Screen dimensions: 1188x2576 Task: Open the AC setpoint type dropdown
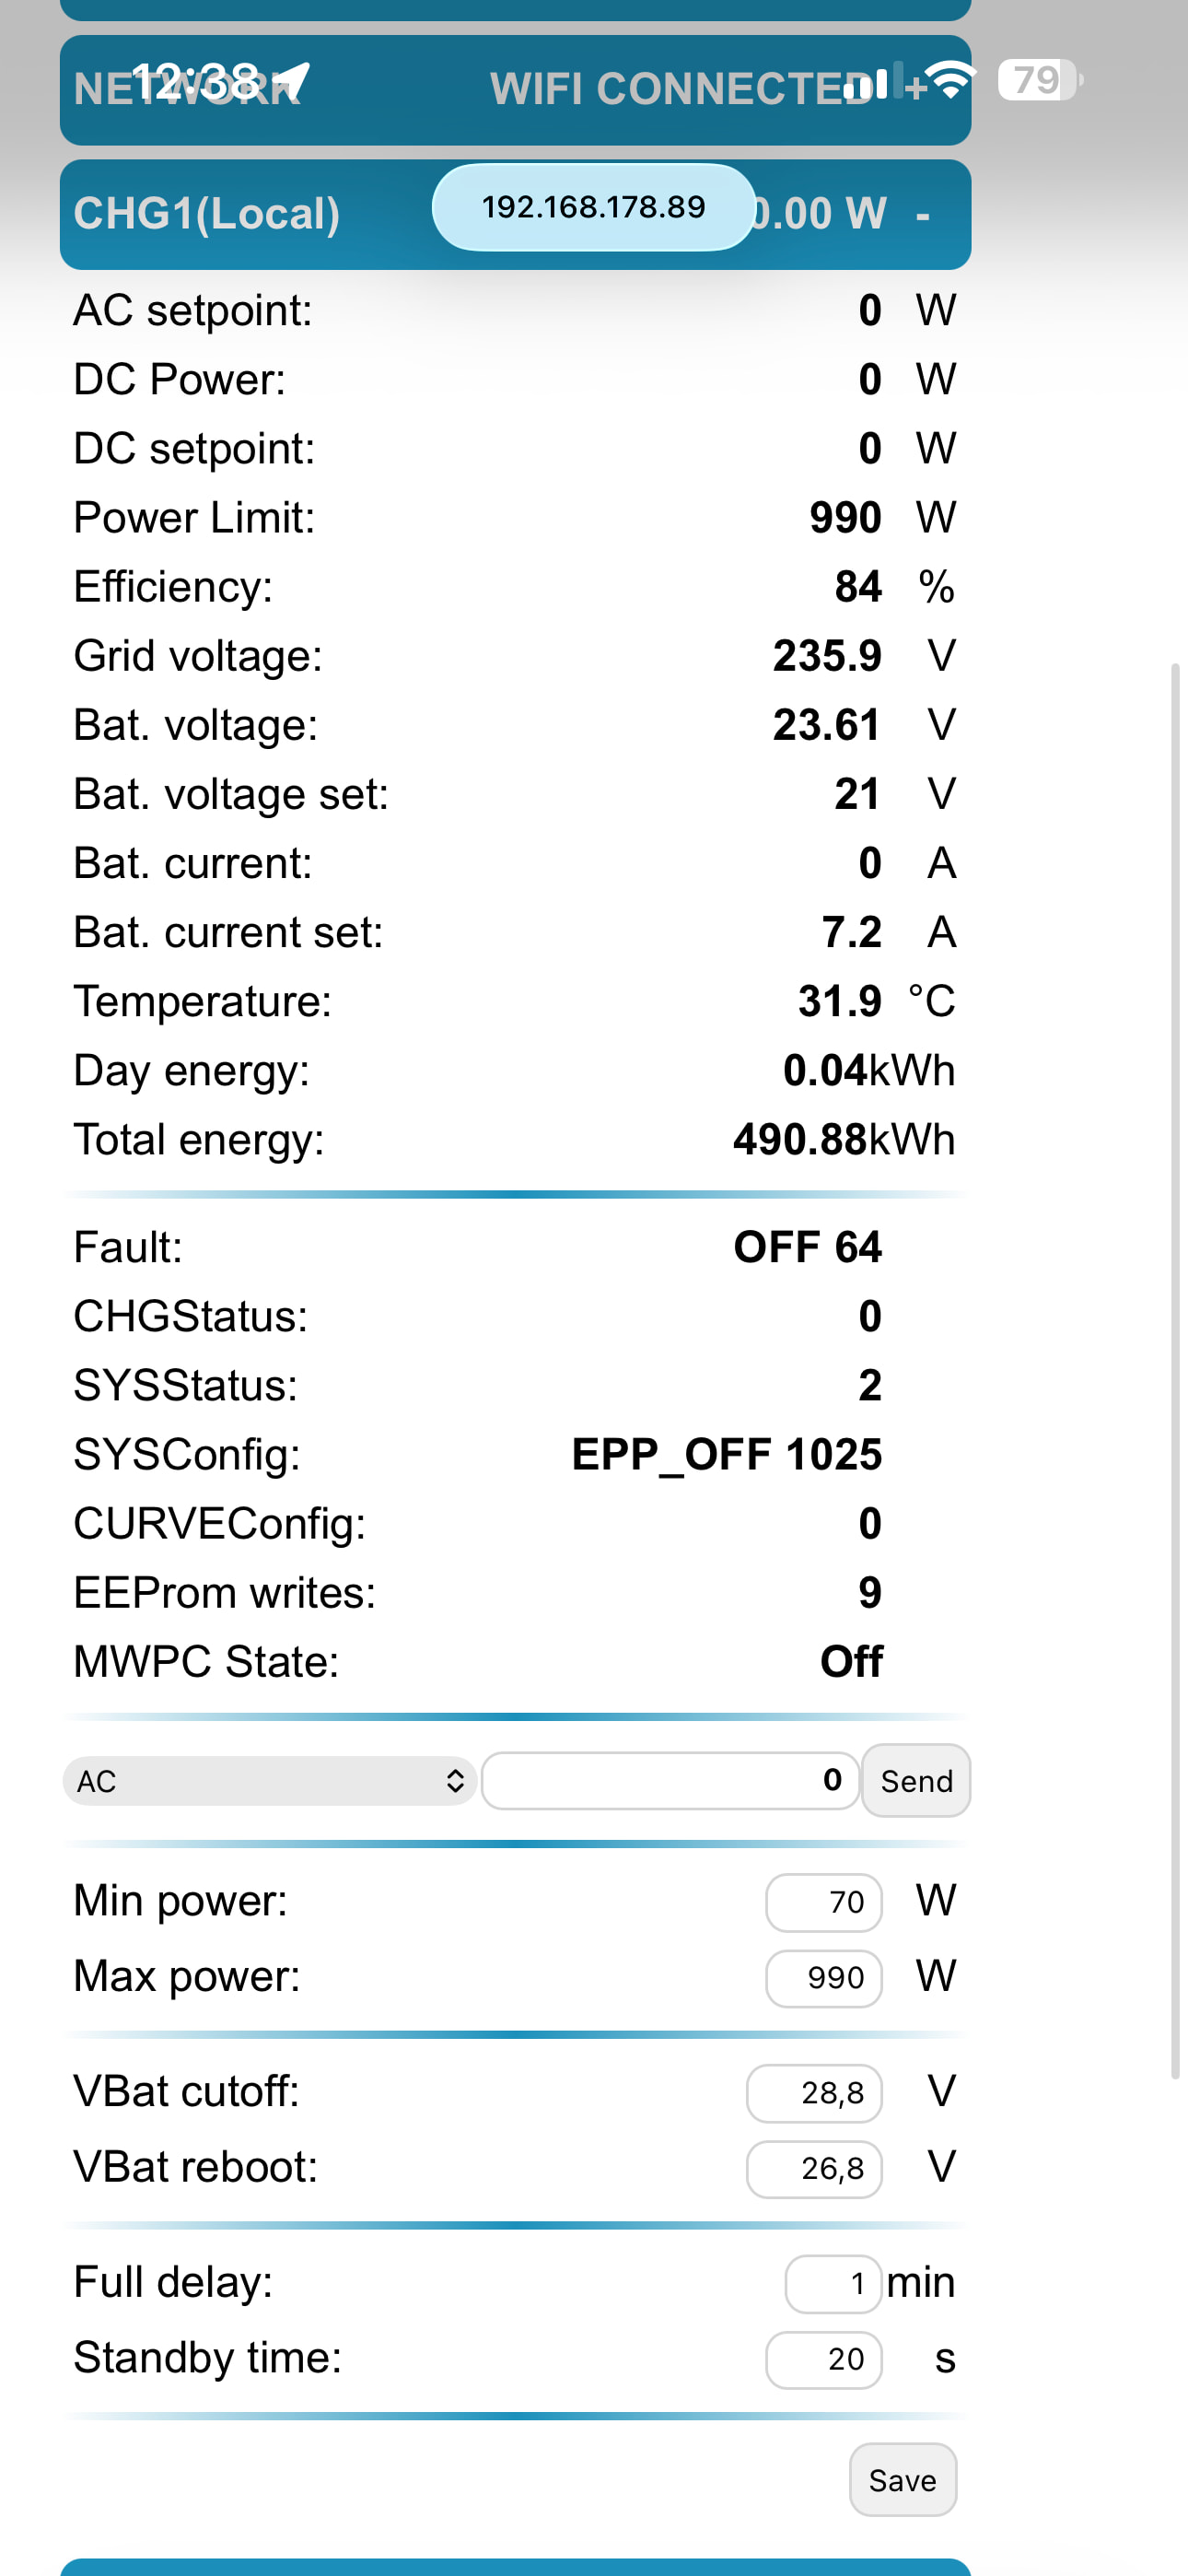point(270,1781)
